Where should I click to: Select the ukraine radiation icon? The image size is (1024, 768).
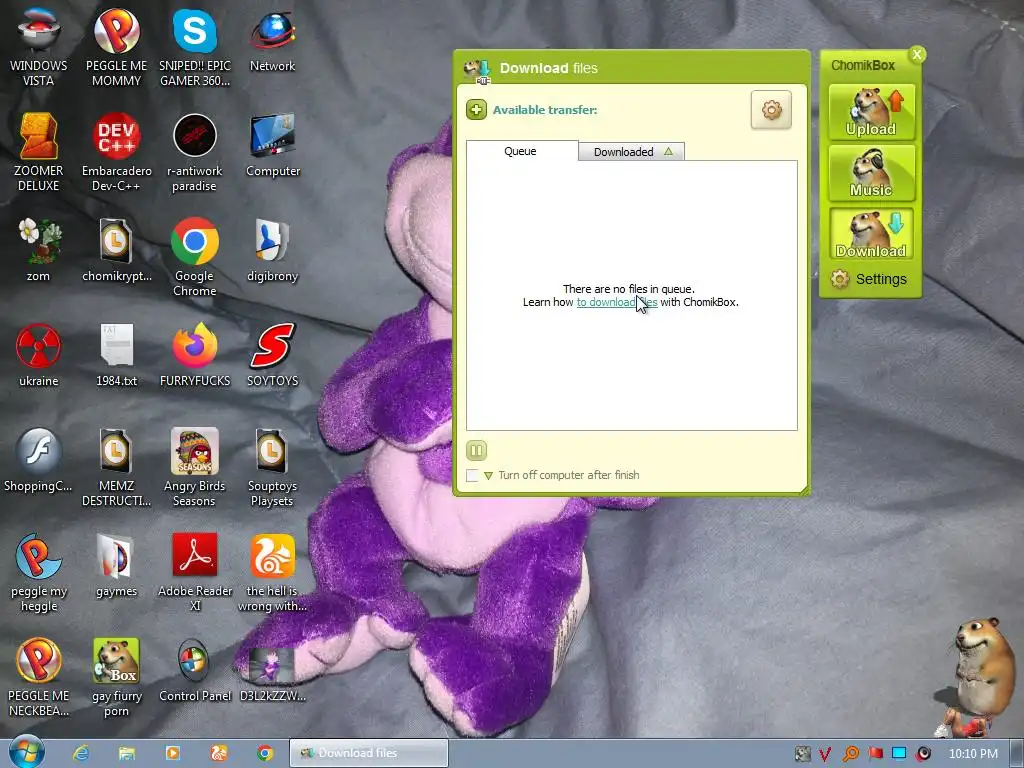pos(39,355)
